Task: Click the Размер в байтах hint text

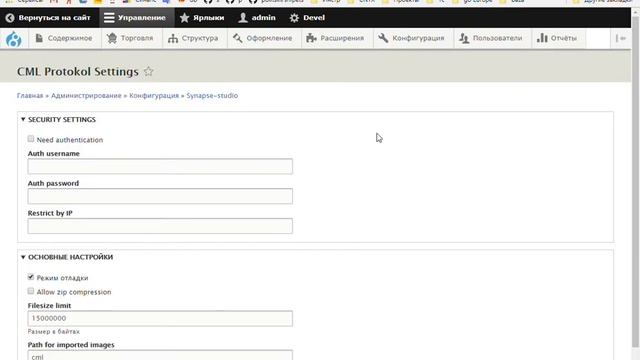Action: point(54,332)
